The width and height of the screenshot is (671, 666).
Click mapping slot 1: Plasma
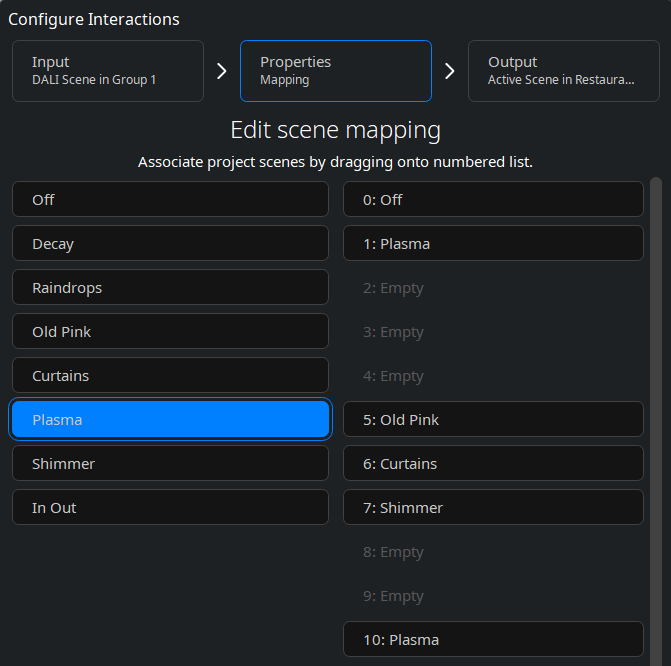(x=493, y=244)
